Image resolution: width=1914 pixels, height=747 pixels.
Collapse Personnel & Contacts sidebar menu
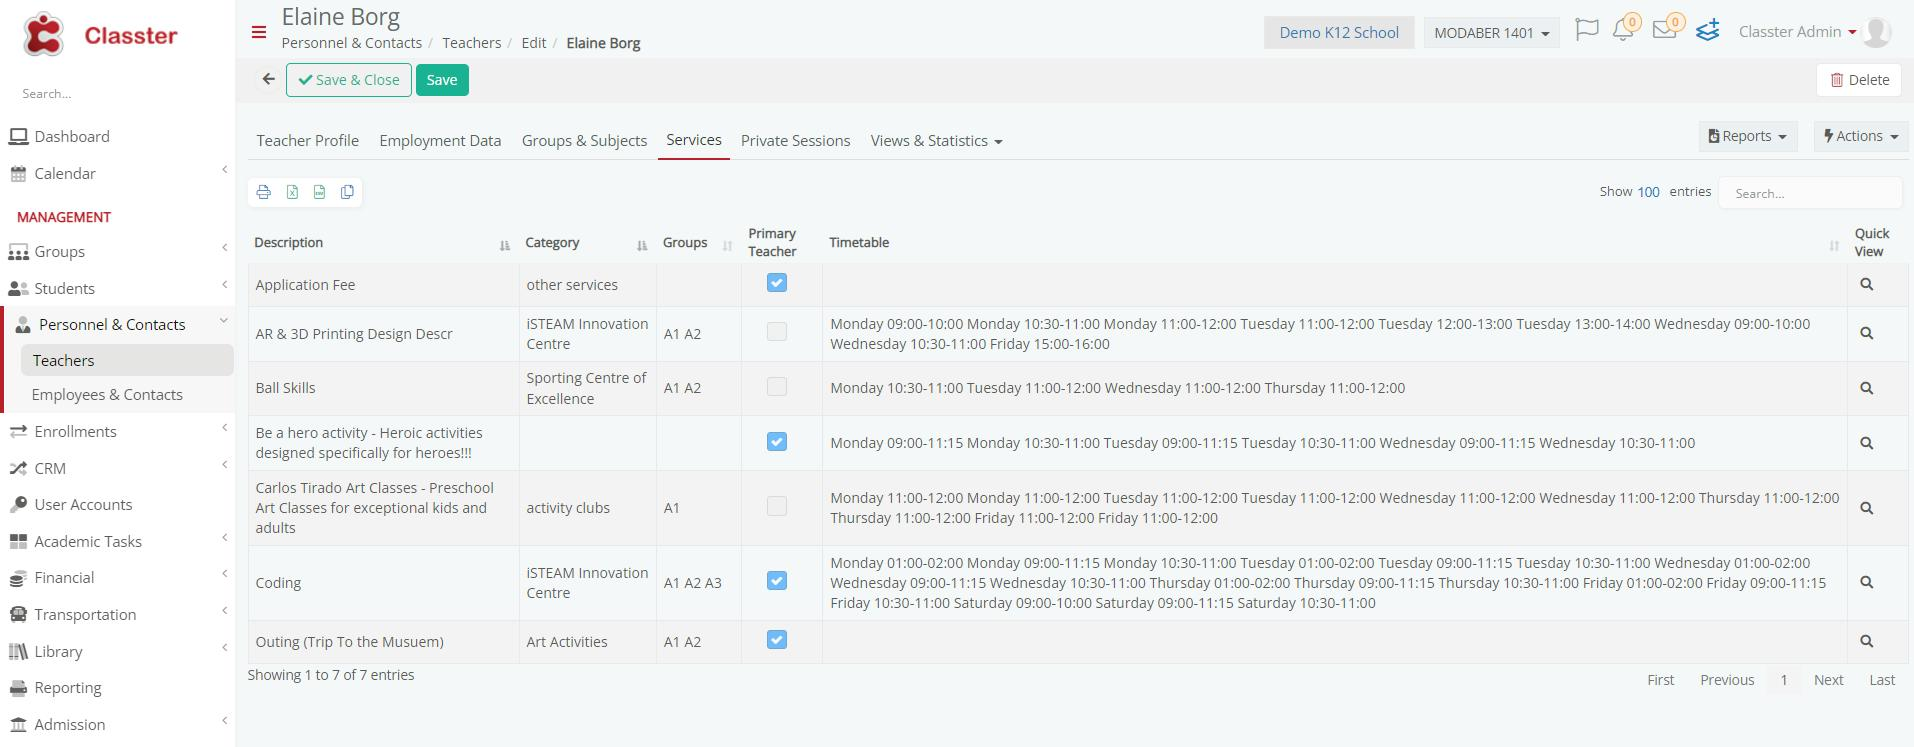click(x=118, y=325)
